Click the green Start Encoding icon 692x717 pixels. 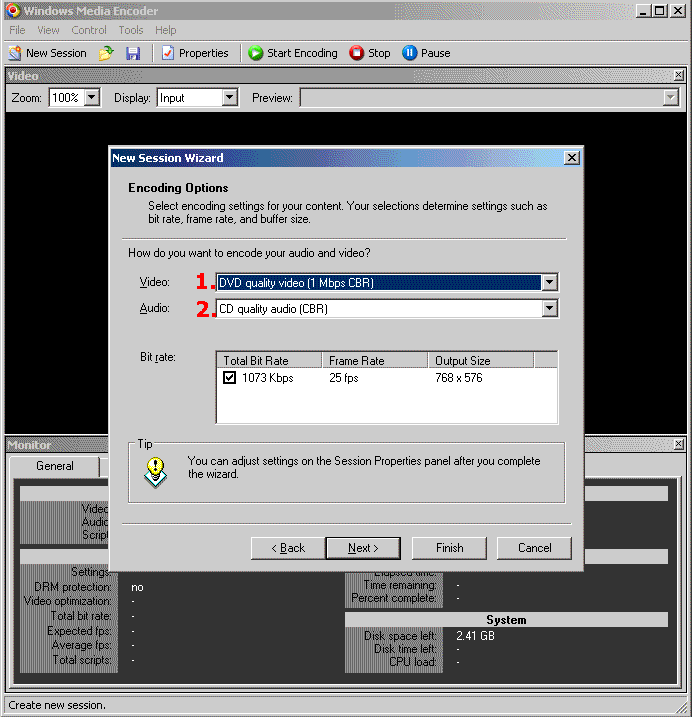[x=256, y=53]
